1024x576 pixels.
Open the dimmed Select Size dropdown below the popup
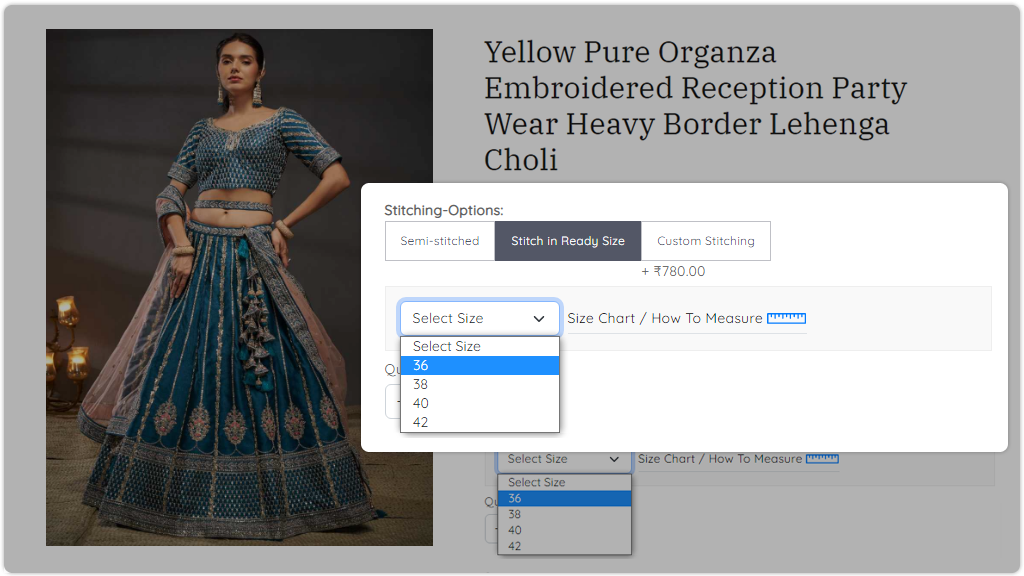564,459
